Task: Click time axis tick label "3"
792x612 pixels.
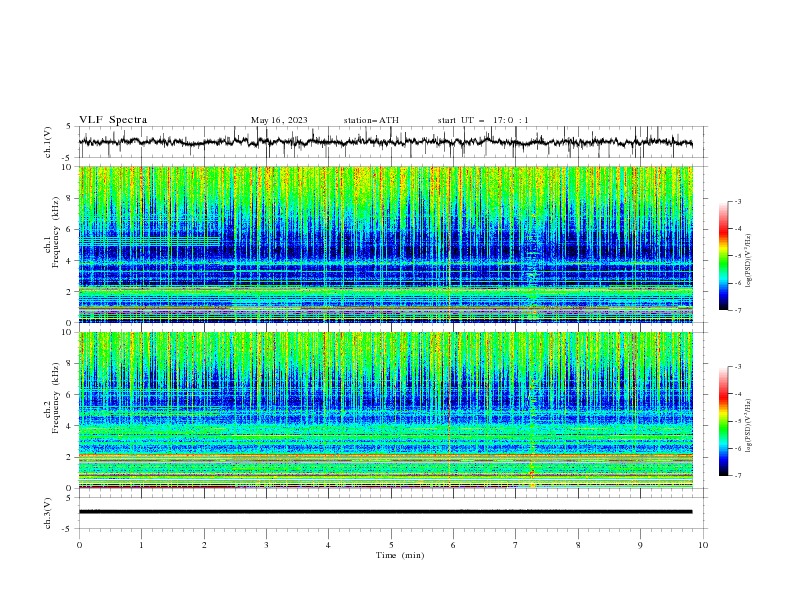Action: [266, 545]
